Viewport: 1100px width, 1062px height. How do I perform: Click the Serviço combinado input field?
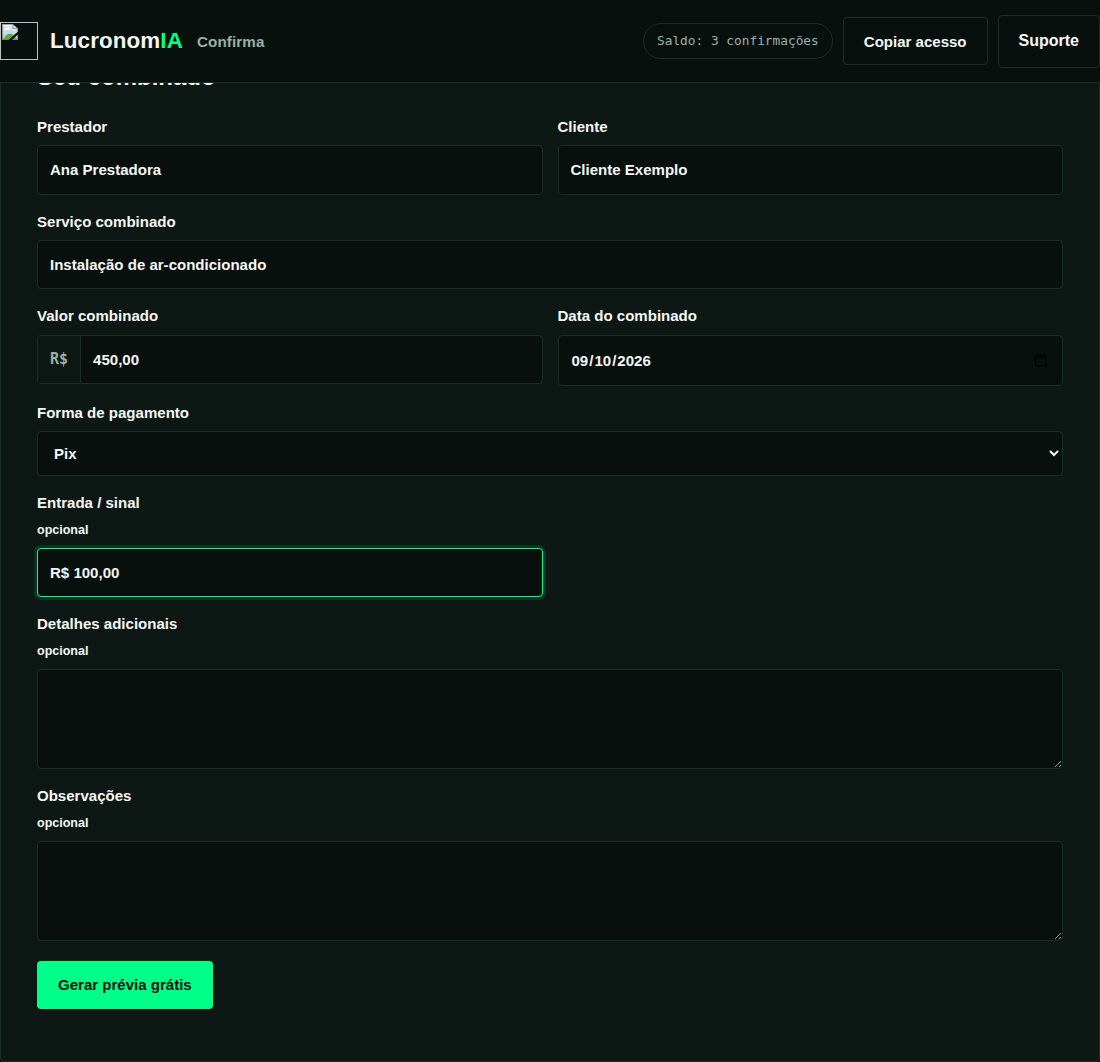click(549, 264)
